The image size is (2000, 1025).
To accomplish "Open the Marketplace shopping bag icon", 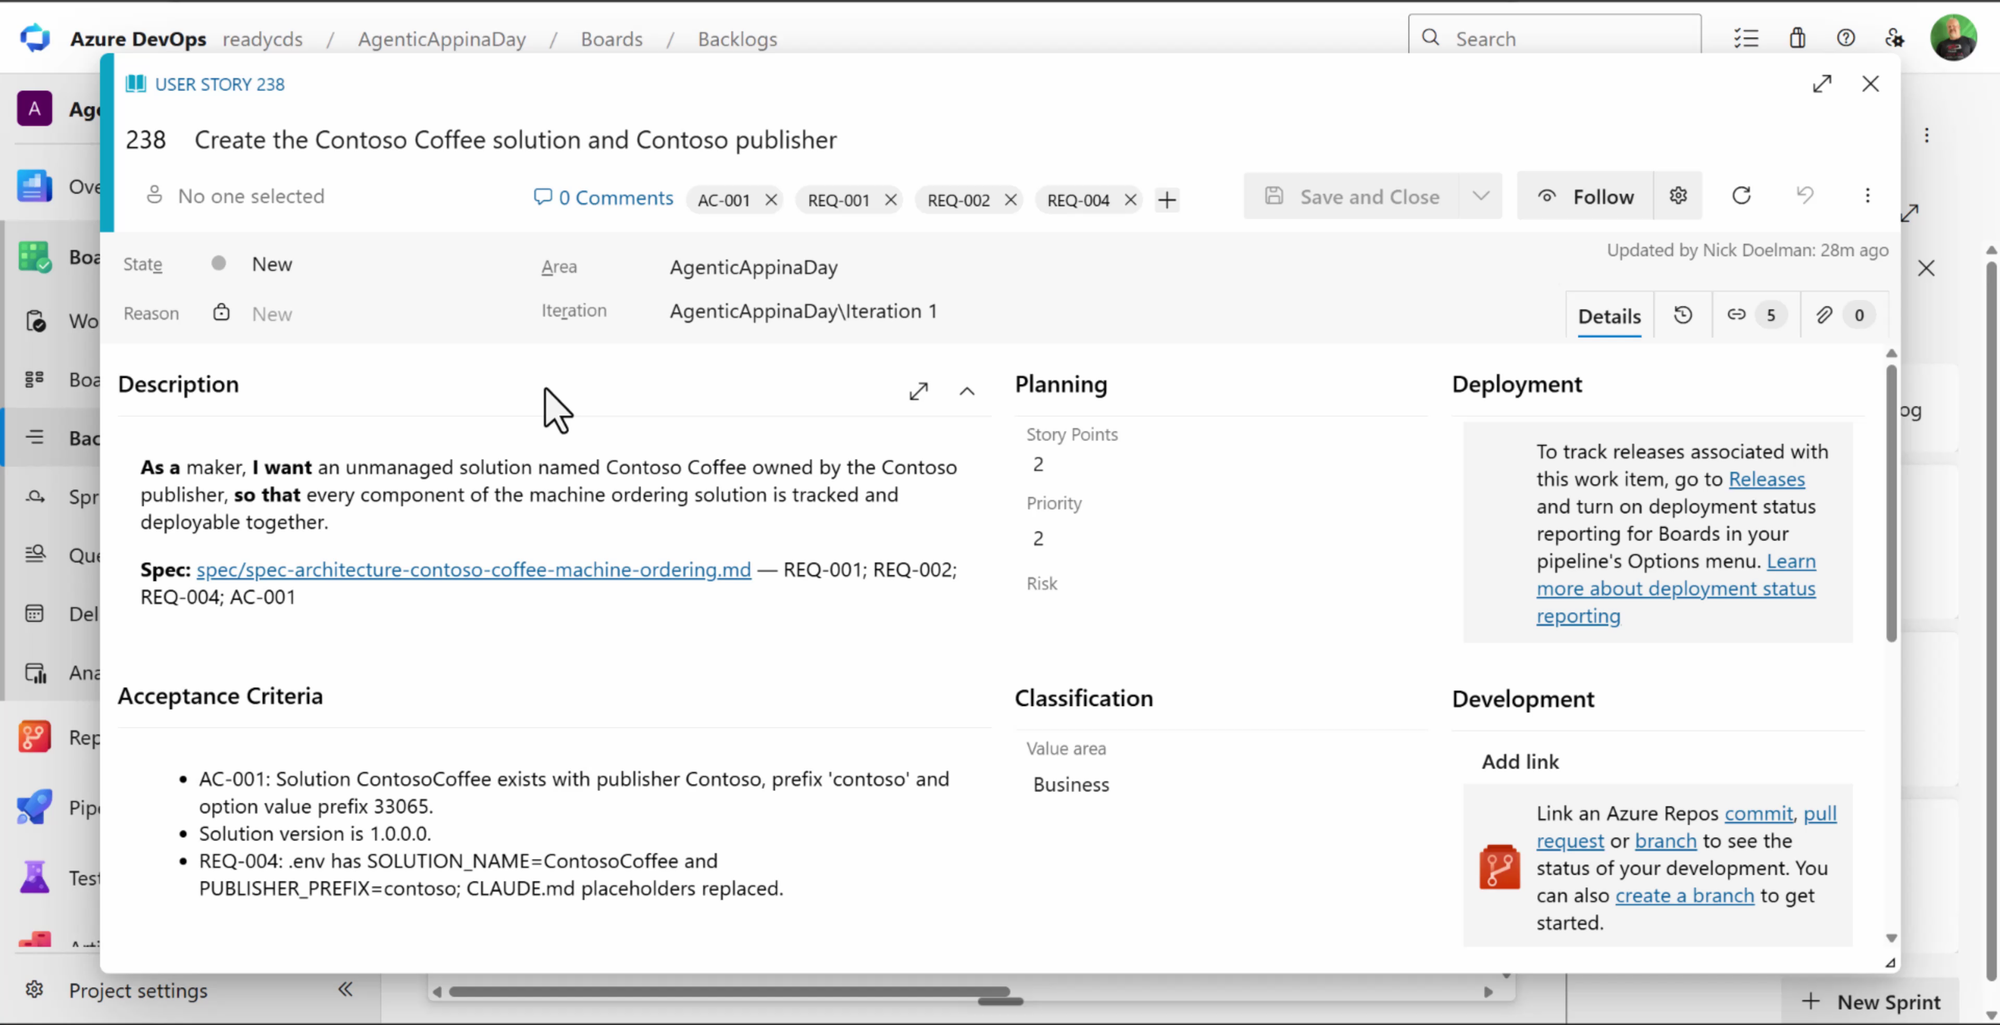I will coord(1797,38).
